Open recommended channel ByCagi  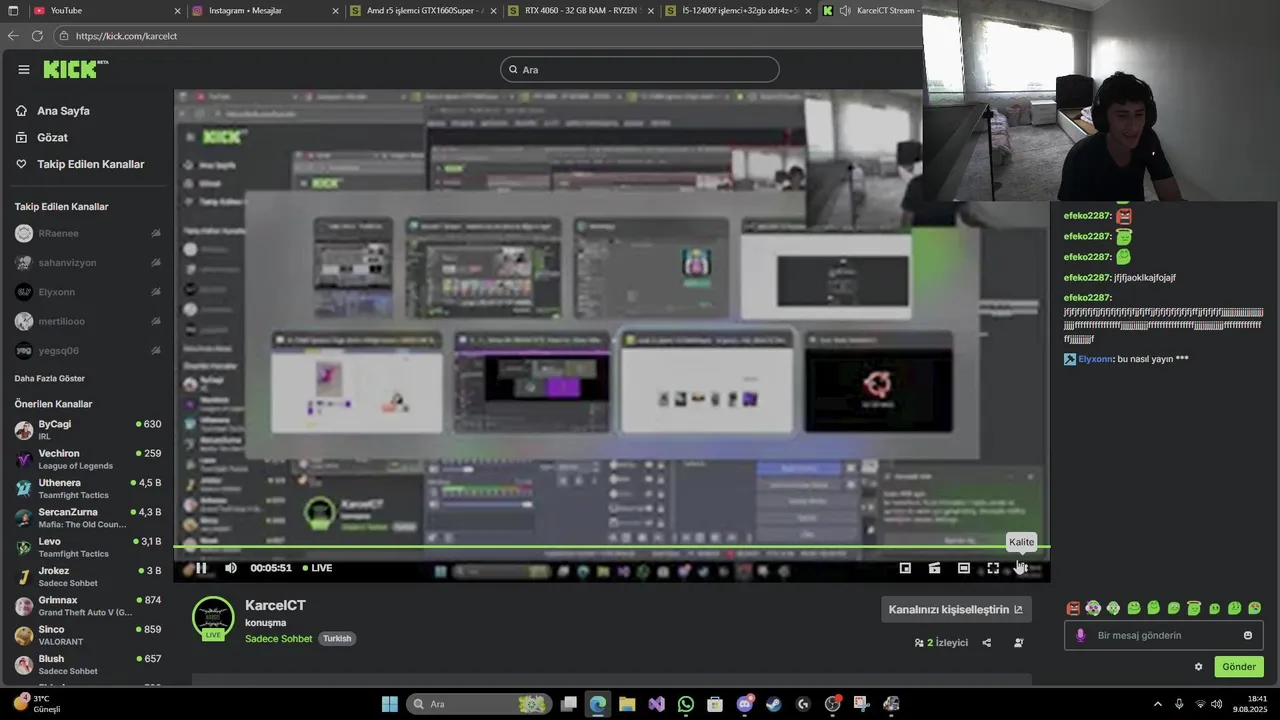[88, 430]
